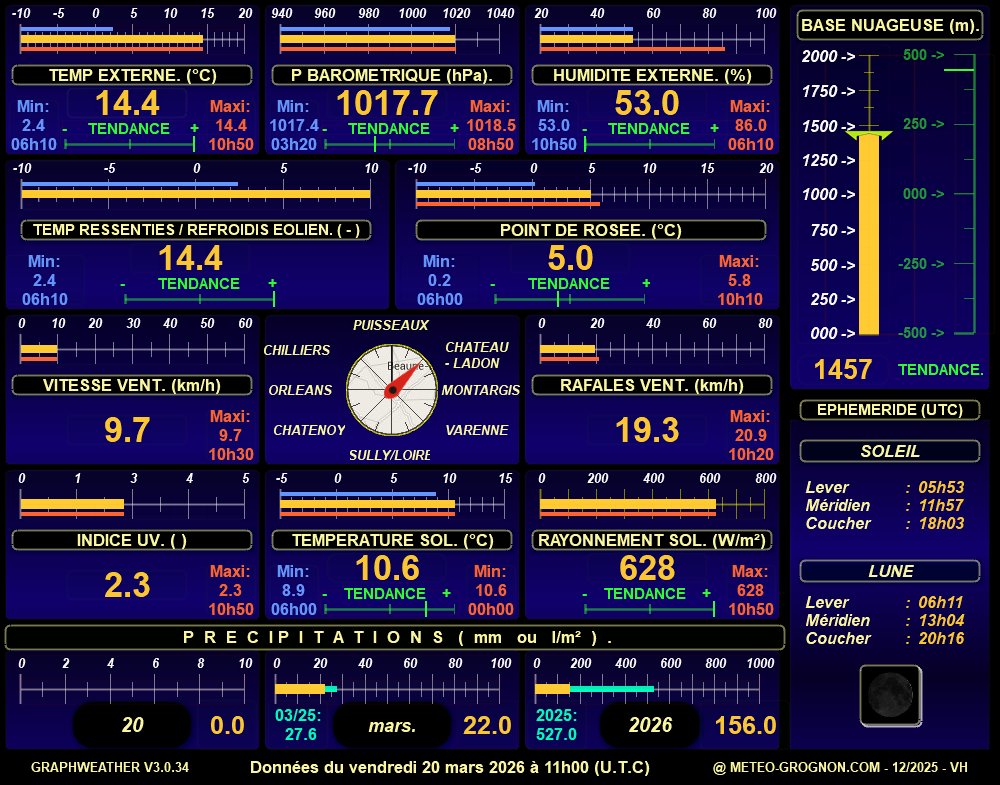
Task: Select the EPHEMERIDE (UTC) header
Action: click(889, 409)
